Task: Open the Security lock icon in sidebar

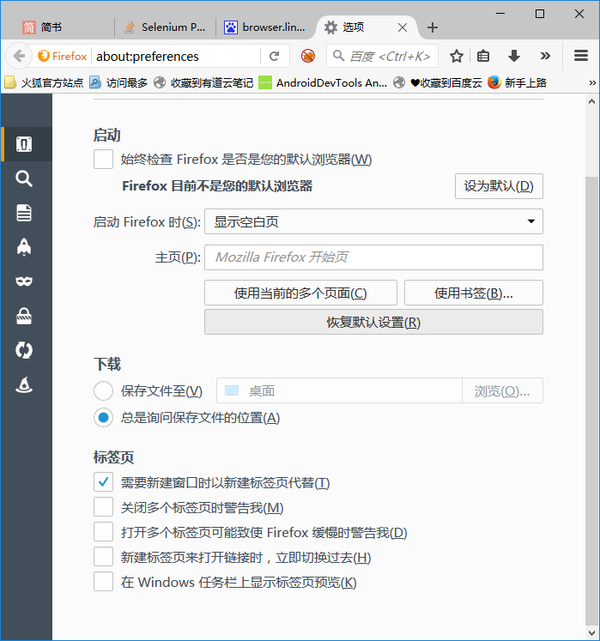Action: [x=24, y=317]
